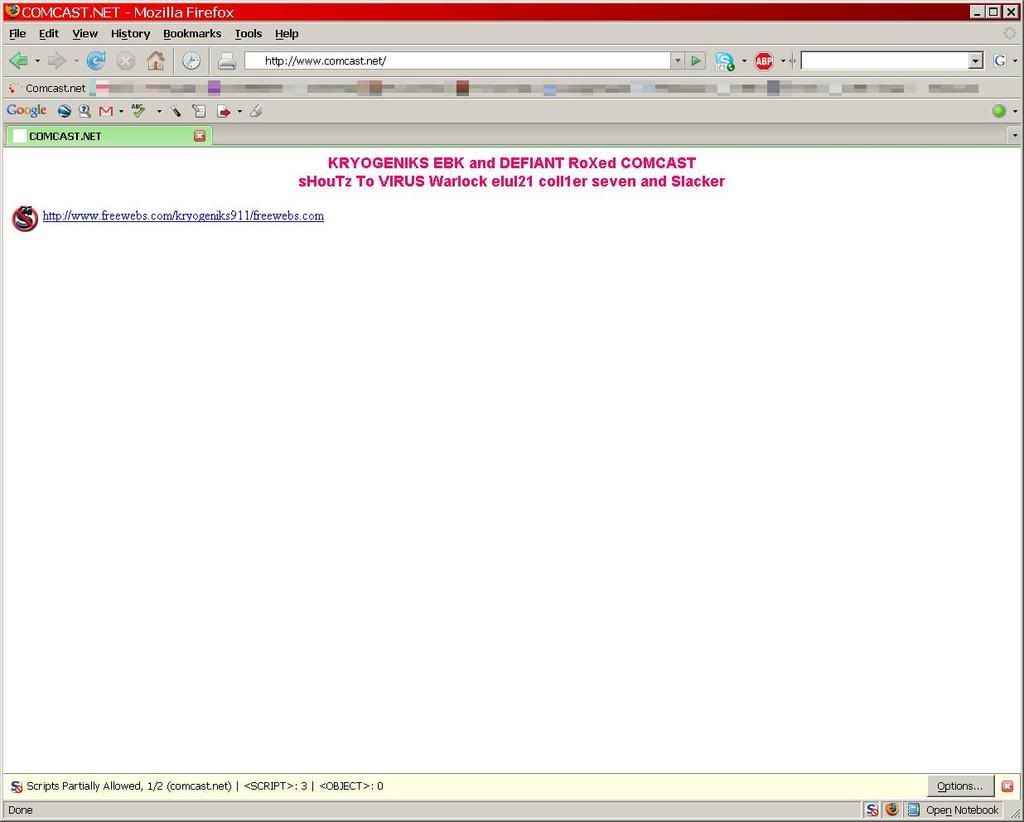Image resolution: width=1024 pixels, height=822 pixels.
Task: Open the Bookmarks menu
Action: coord(192,34)
